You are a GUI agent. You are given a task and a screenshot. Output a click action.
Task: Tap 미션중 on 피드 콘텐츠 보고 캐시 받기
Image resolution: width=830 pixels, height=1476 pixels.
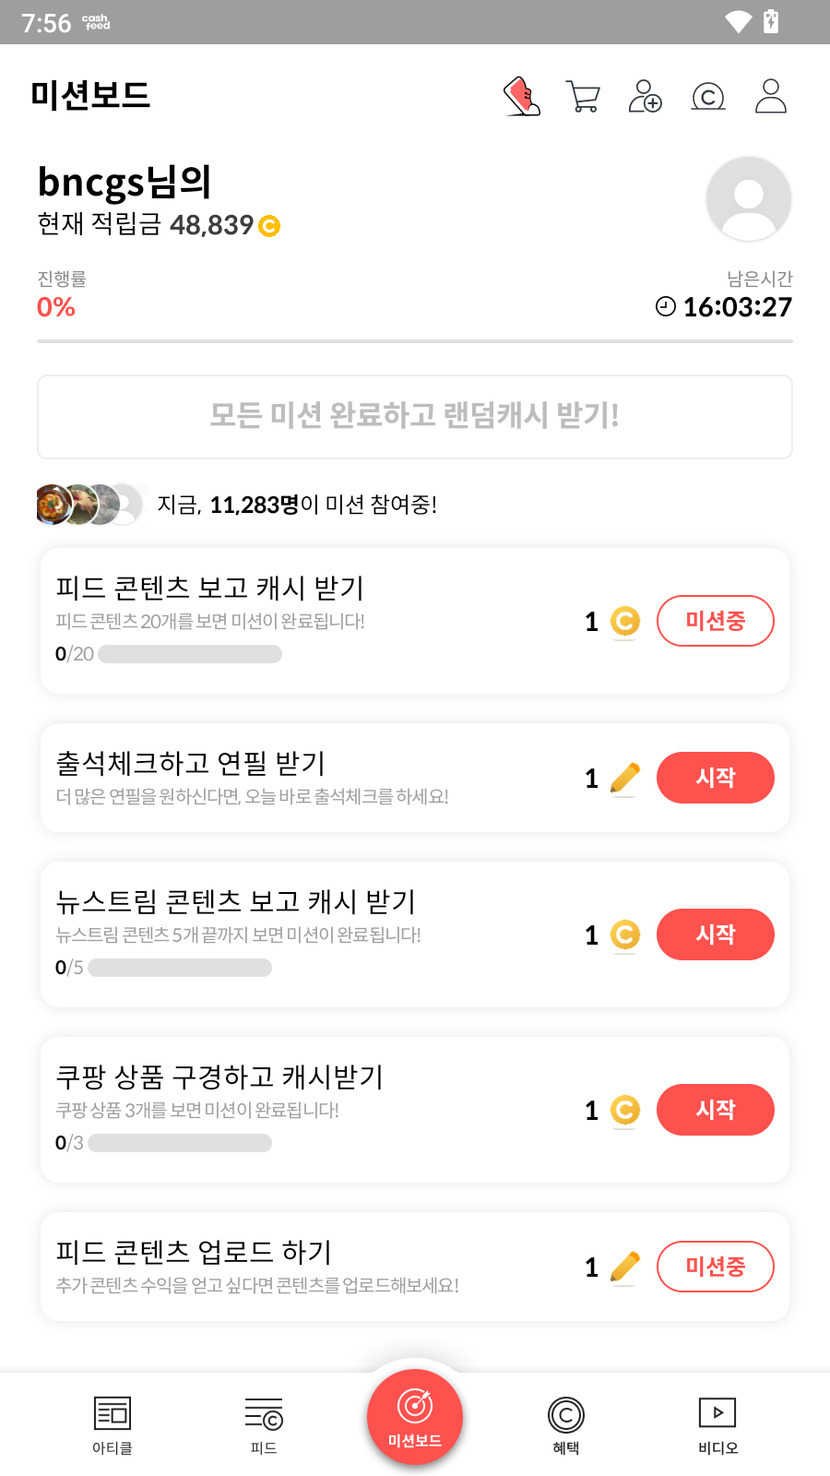(x=715, y=621)
